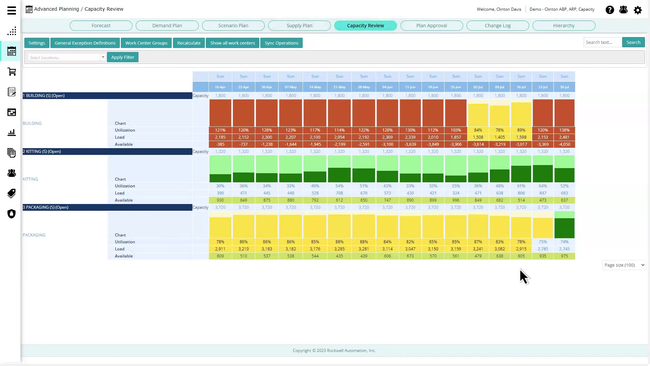Click the Recalculate button
650x366 pixels.
[189, 43]
